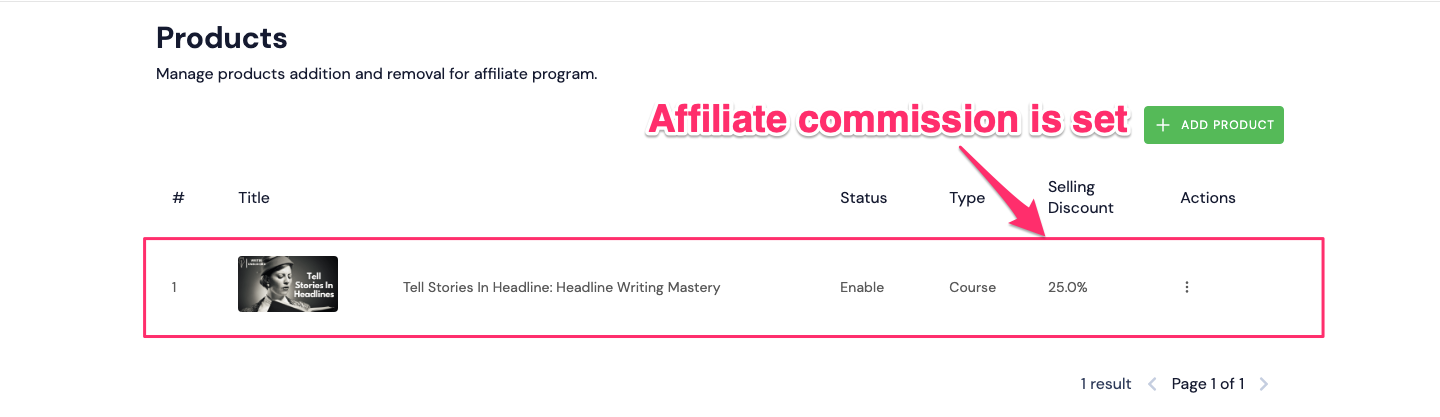Open the three-dot actions menu for the course
Screen dimensions: 1440x417
point(1187,287)
